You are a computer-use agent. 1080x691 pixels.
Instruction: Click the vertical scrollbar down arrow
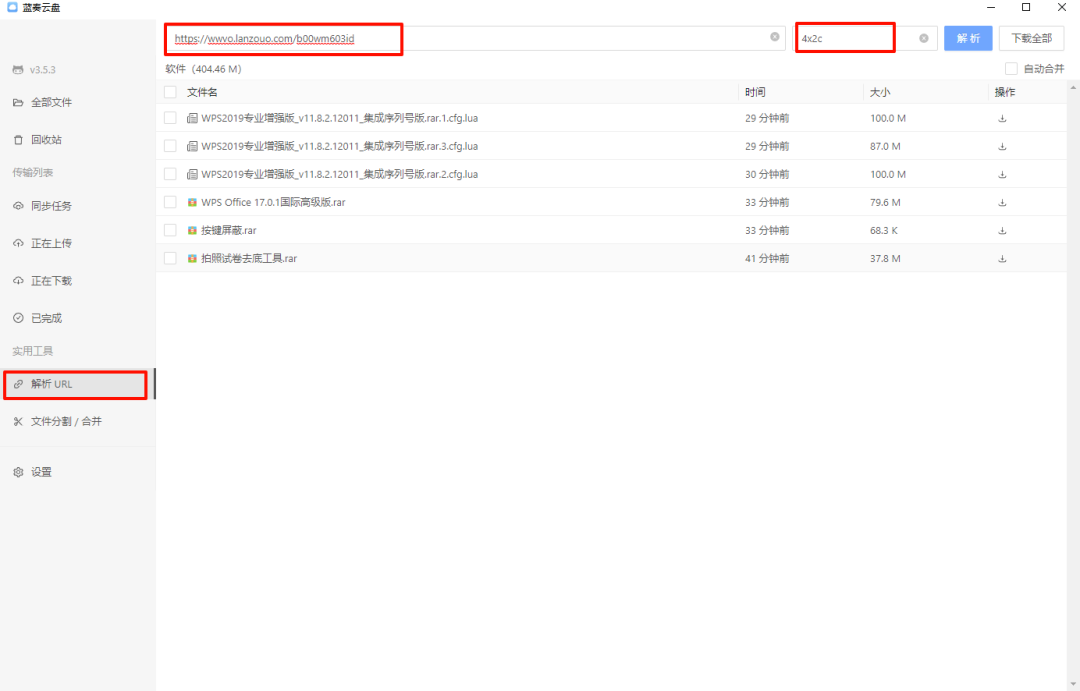pos(1073,684)
